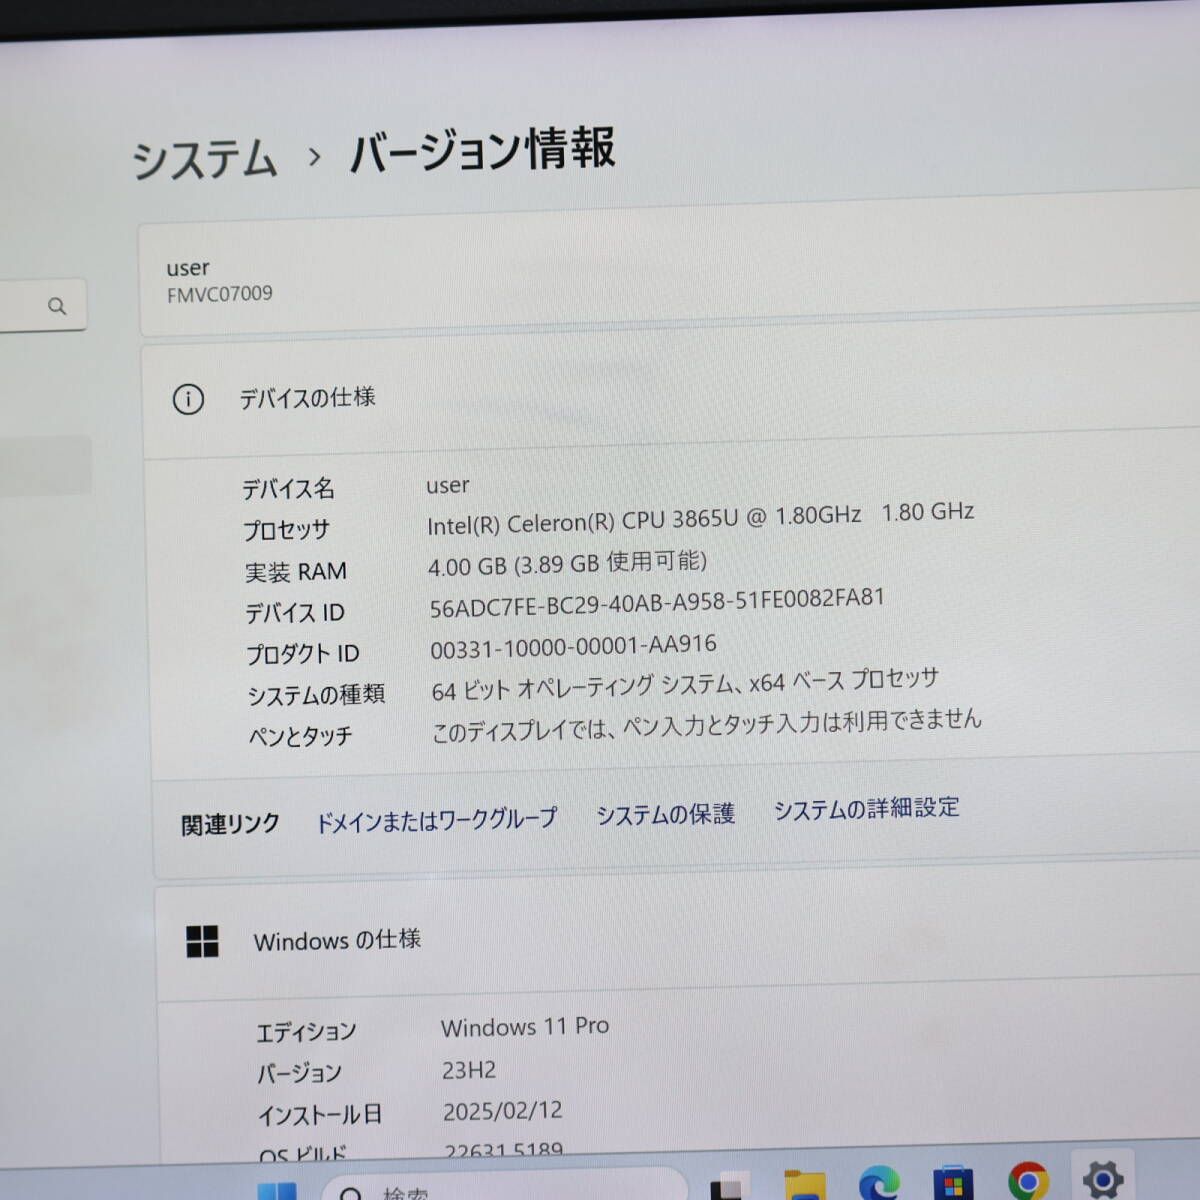Select the システムの種類 label

(316, 695)
